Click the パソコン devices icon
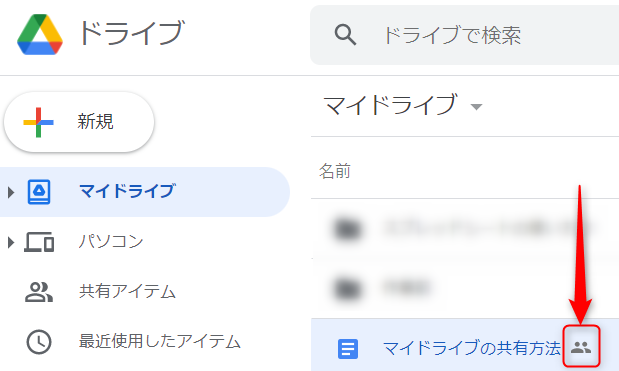The height and width of the screenshot is (371, 619). (x=39, y=242)
